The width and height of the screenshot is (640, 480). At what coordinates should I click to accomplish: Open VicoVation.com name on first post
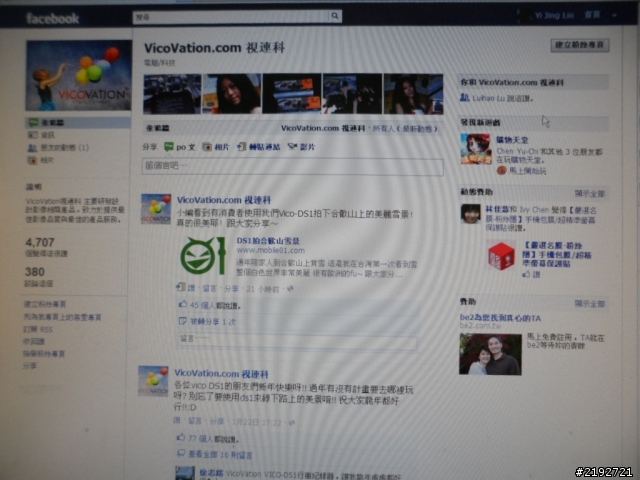click(x=224, y=200)
